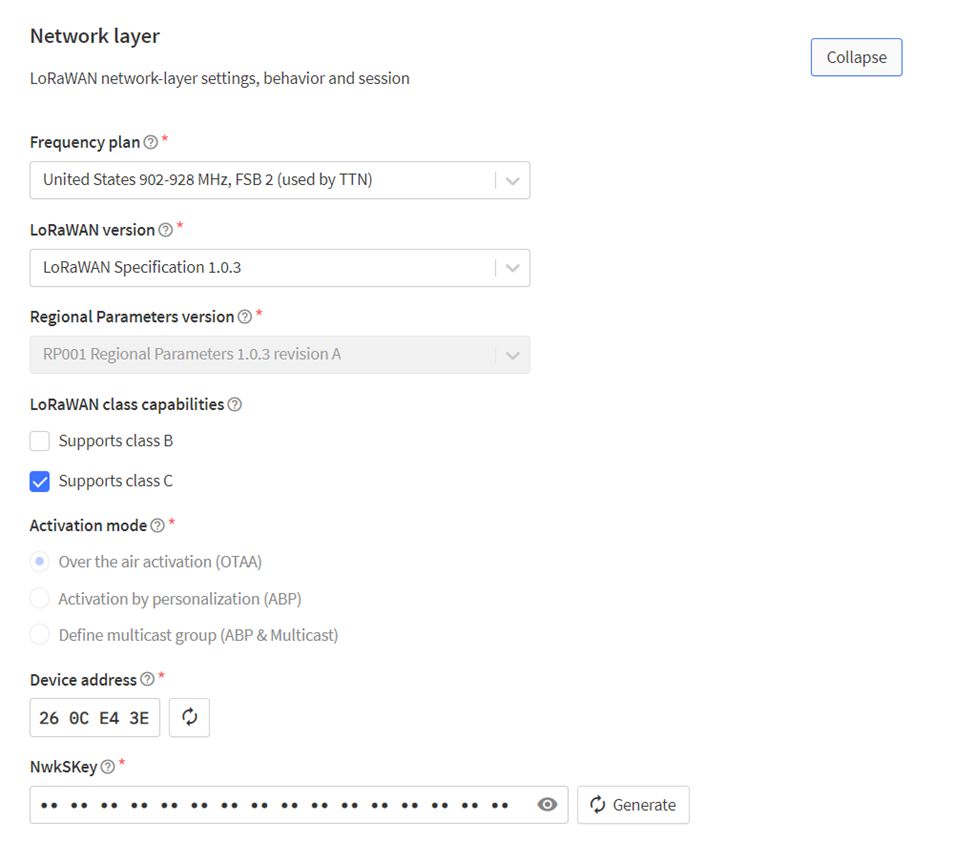The image size is (975, 842).
Task: Reveal NwkSKey value using eye icon
Action: click(547, 805)
